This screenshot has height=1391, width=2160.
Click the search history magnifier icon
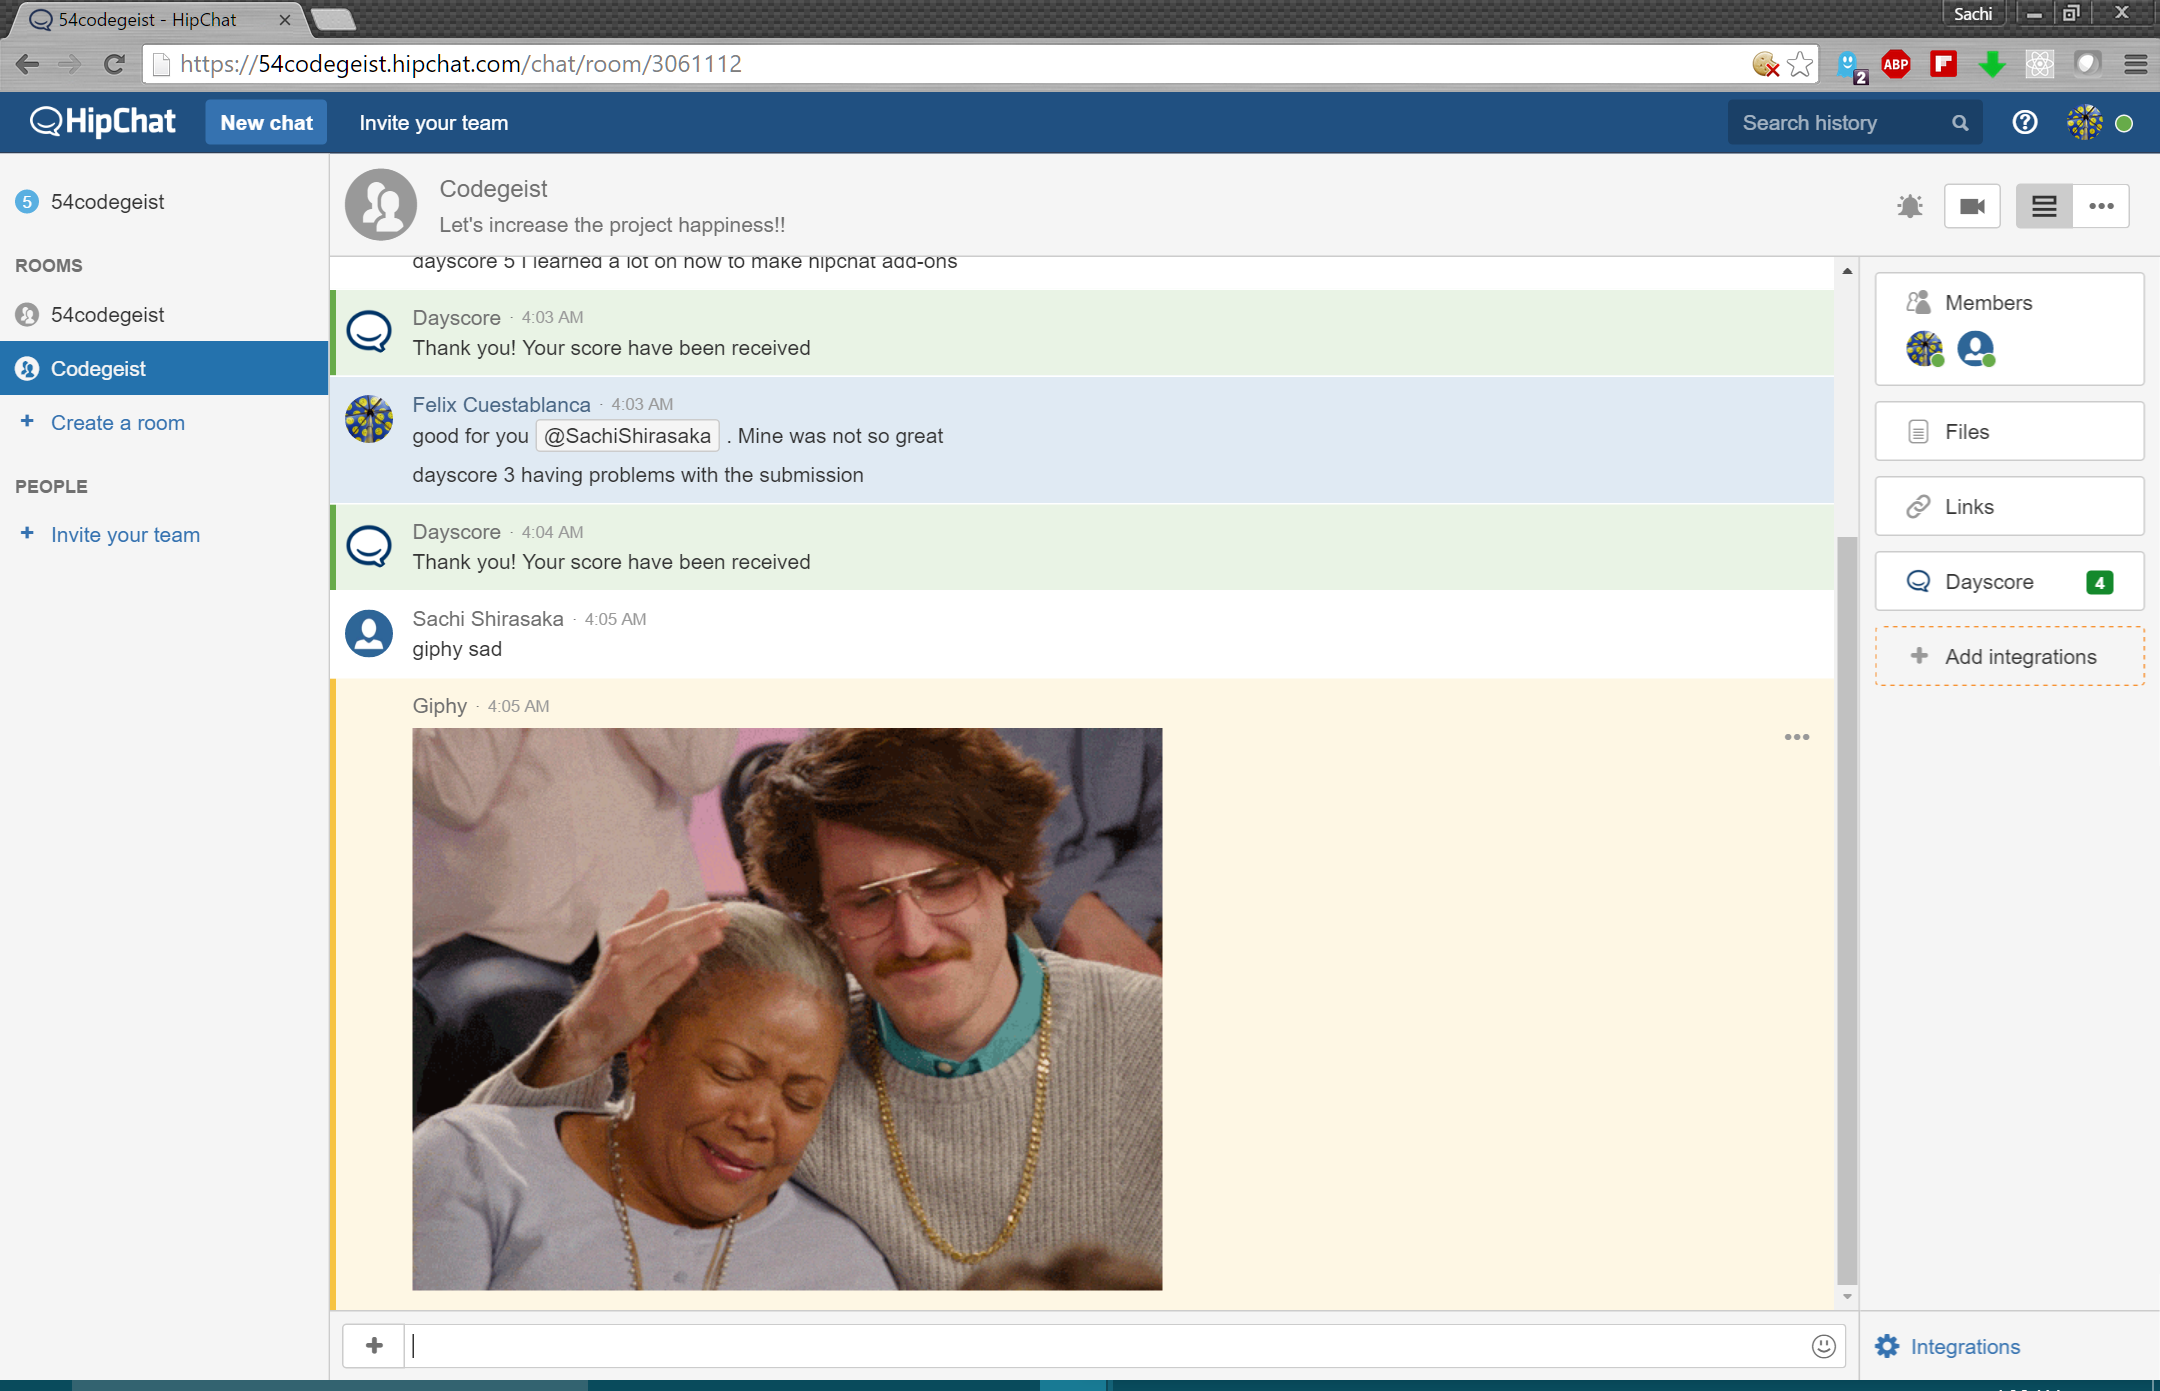[1960, 123]
